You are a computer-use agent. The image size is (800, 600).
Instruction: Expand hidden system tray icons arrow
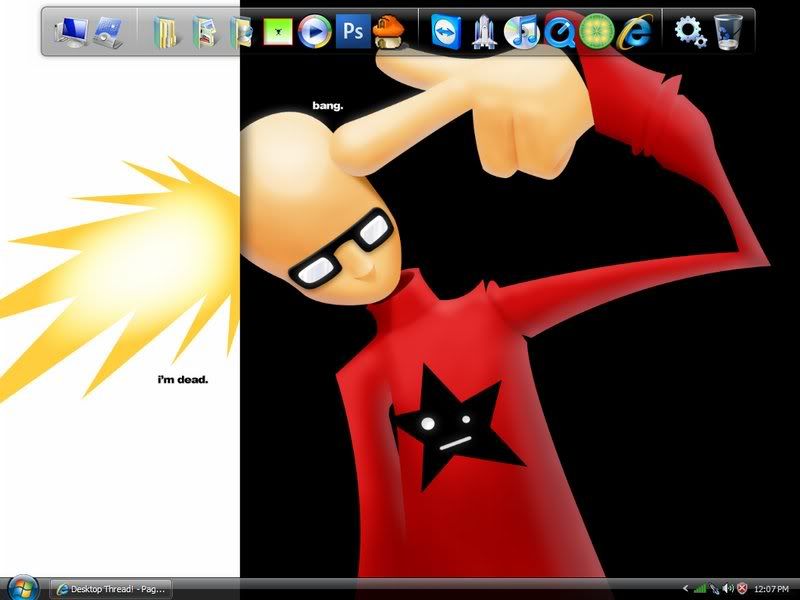[685, 589]
